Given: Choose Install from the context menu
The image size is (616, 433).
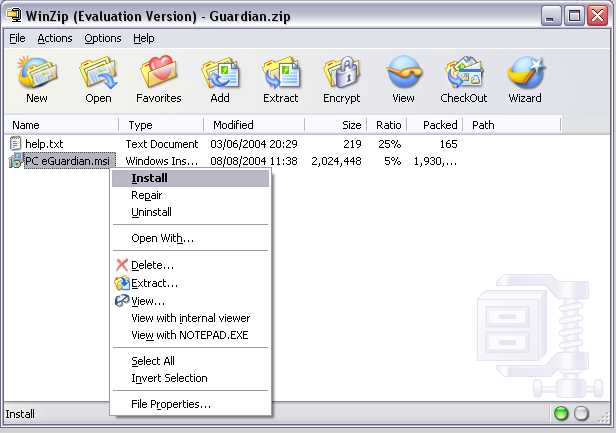Looking at the screenshot, I should 149,178.
